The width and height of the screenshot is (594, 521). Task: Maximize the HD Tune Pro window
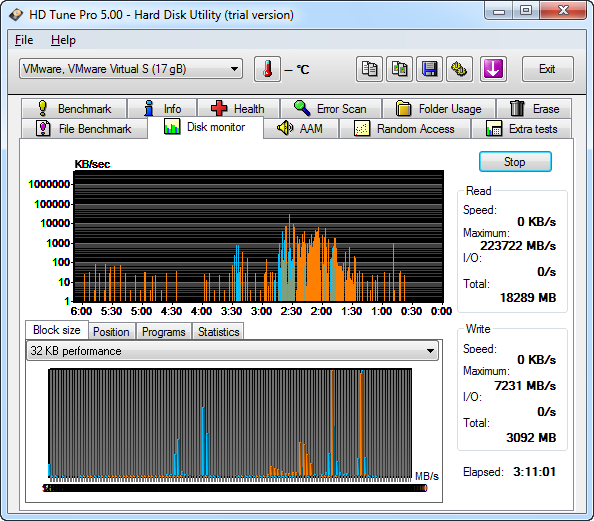click(526, 11)
